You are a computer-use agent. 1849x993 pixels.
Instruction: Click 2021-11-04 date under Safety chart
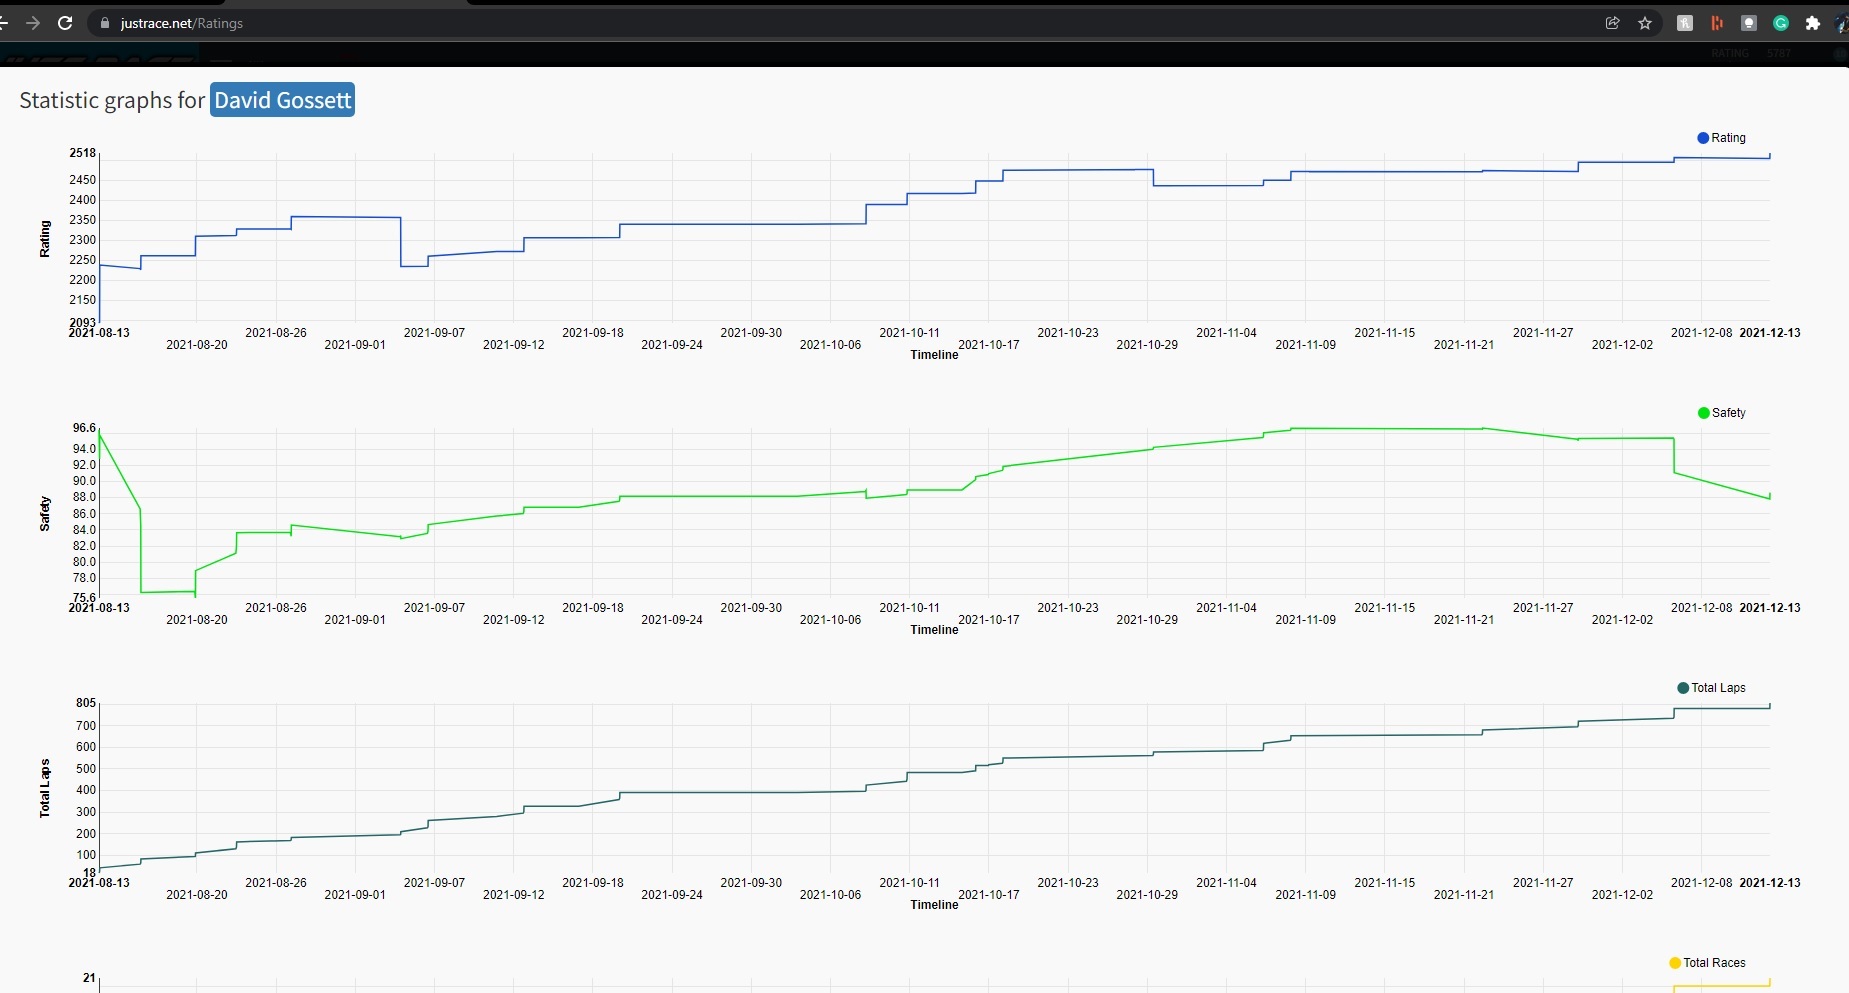coord(1226,608)
